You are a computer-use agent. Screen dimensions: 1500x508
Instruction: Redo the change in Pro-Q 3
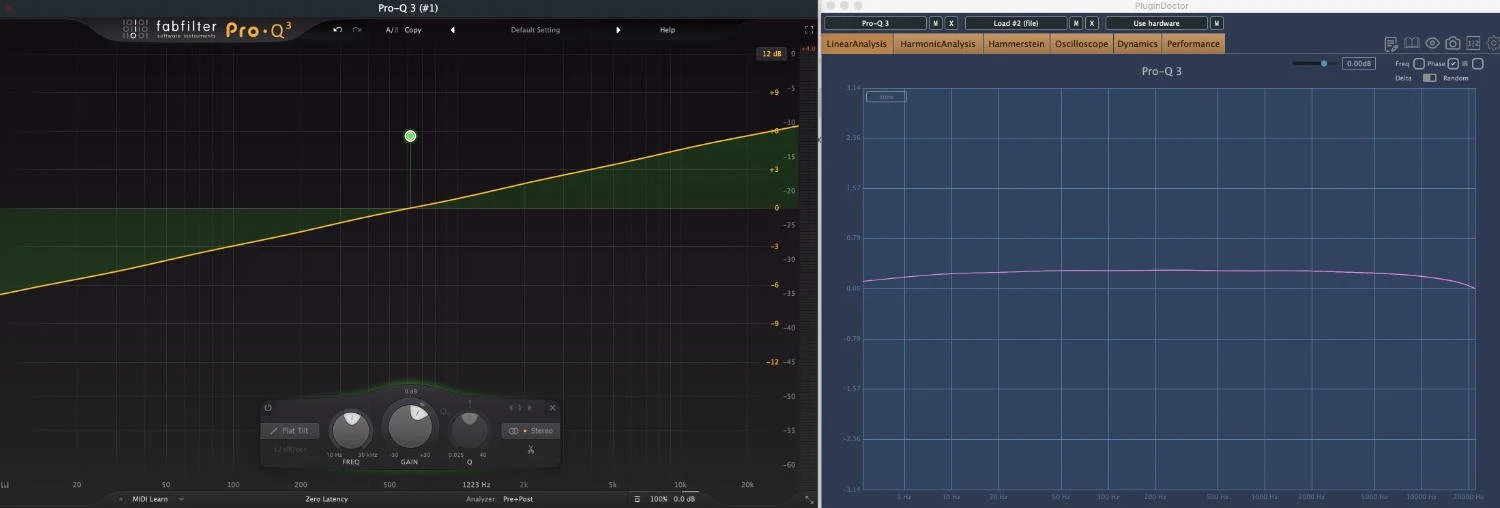[357, 30]
